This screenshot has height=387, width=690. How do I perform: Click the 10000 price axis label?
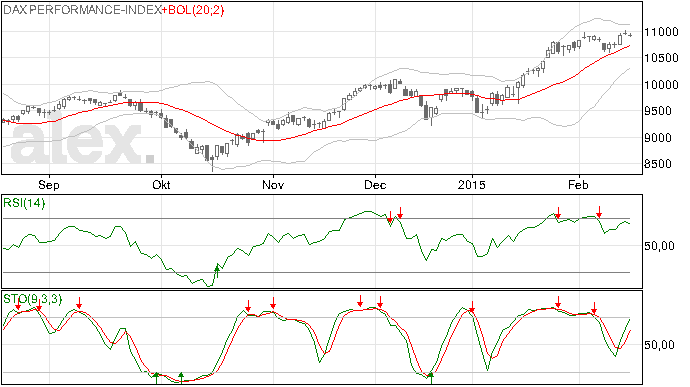[x=661, y=85]
